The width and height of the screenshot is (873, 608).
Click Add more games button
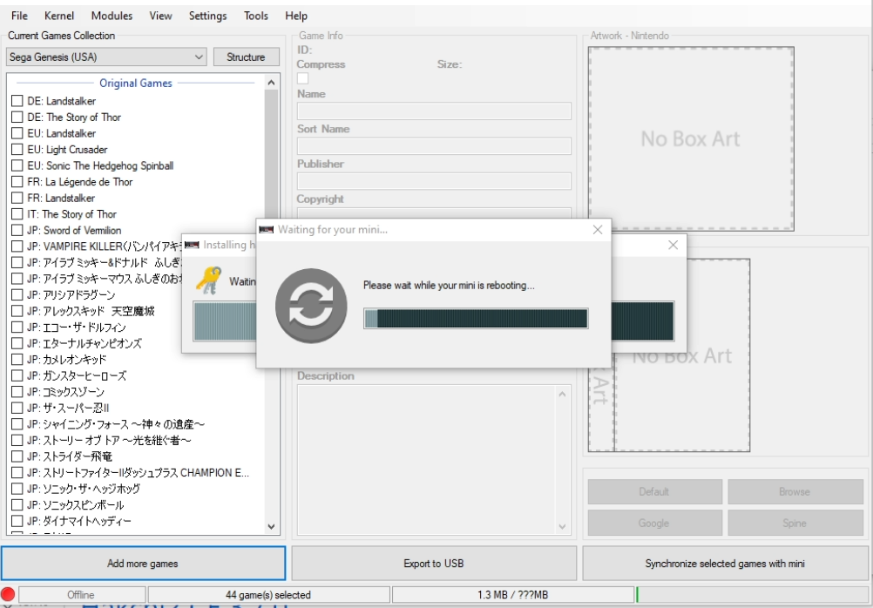pyautogui.click(x=143, y=563)
